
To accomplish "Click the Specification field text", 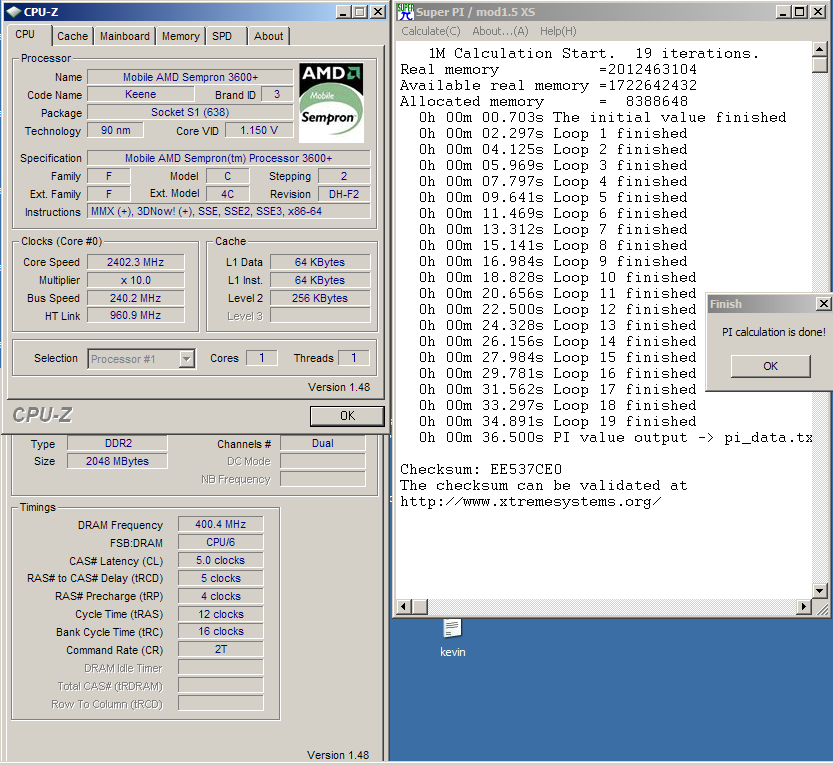I will pos(228,158).
